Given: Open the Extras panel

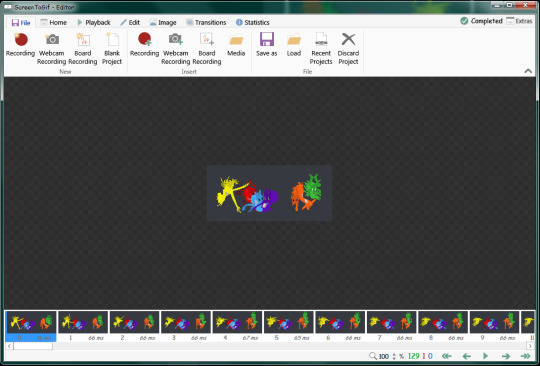Looking at the screenshot, I should click(519, 21).
